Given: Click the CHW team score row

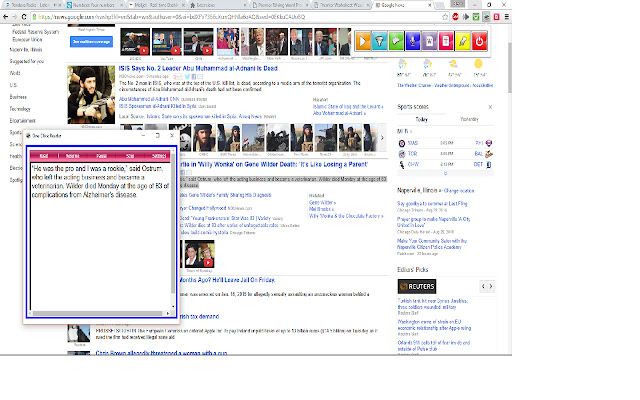Looking at the screenshot, I should (x=445, y=164).
